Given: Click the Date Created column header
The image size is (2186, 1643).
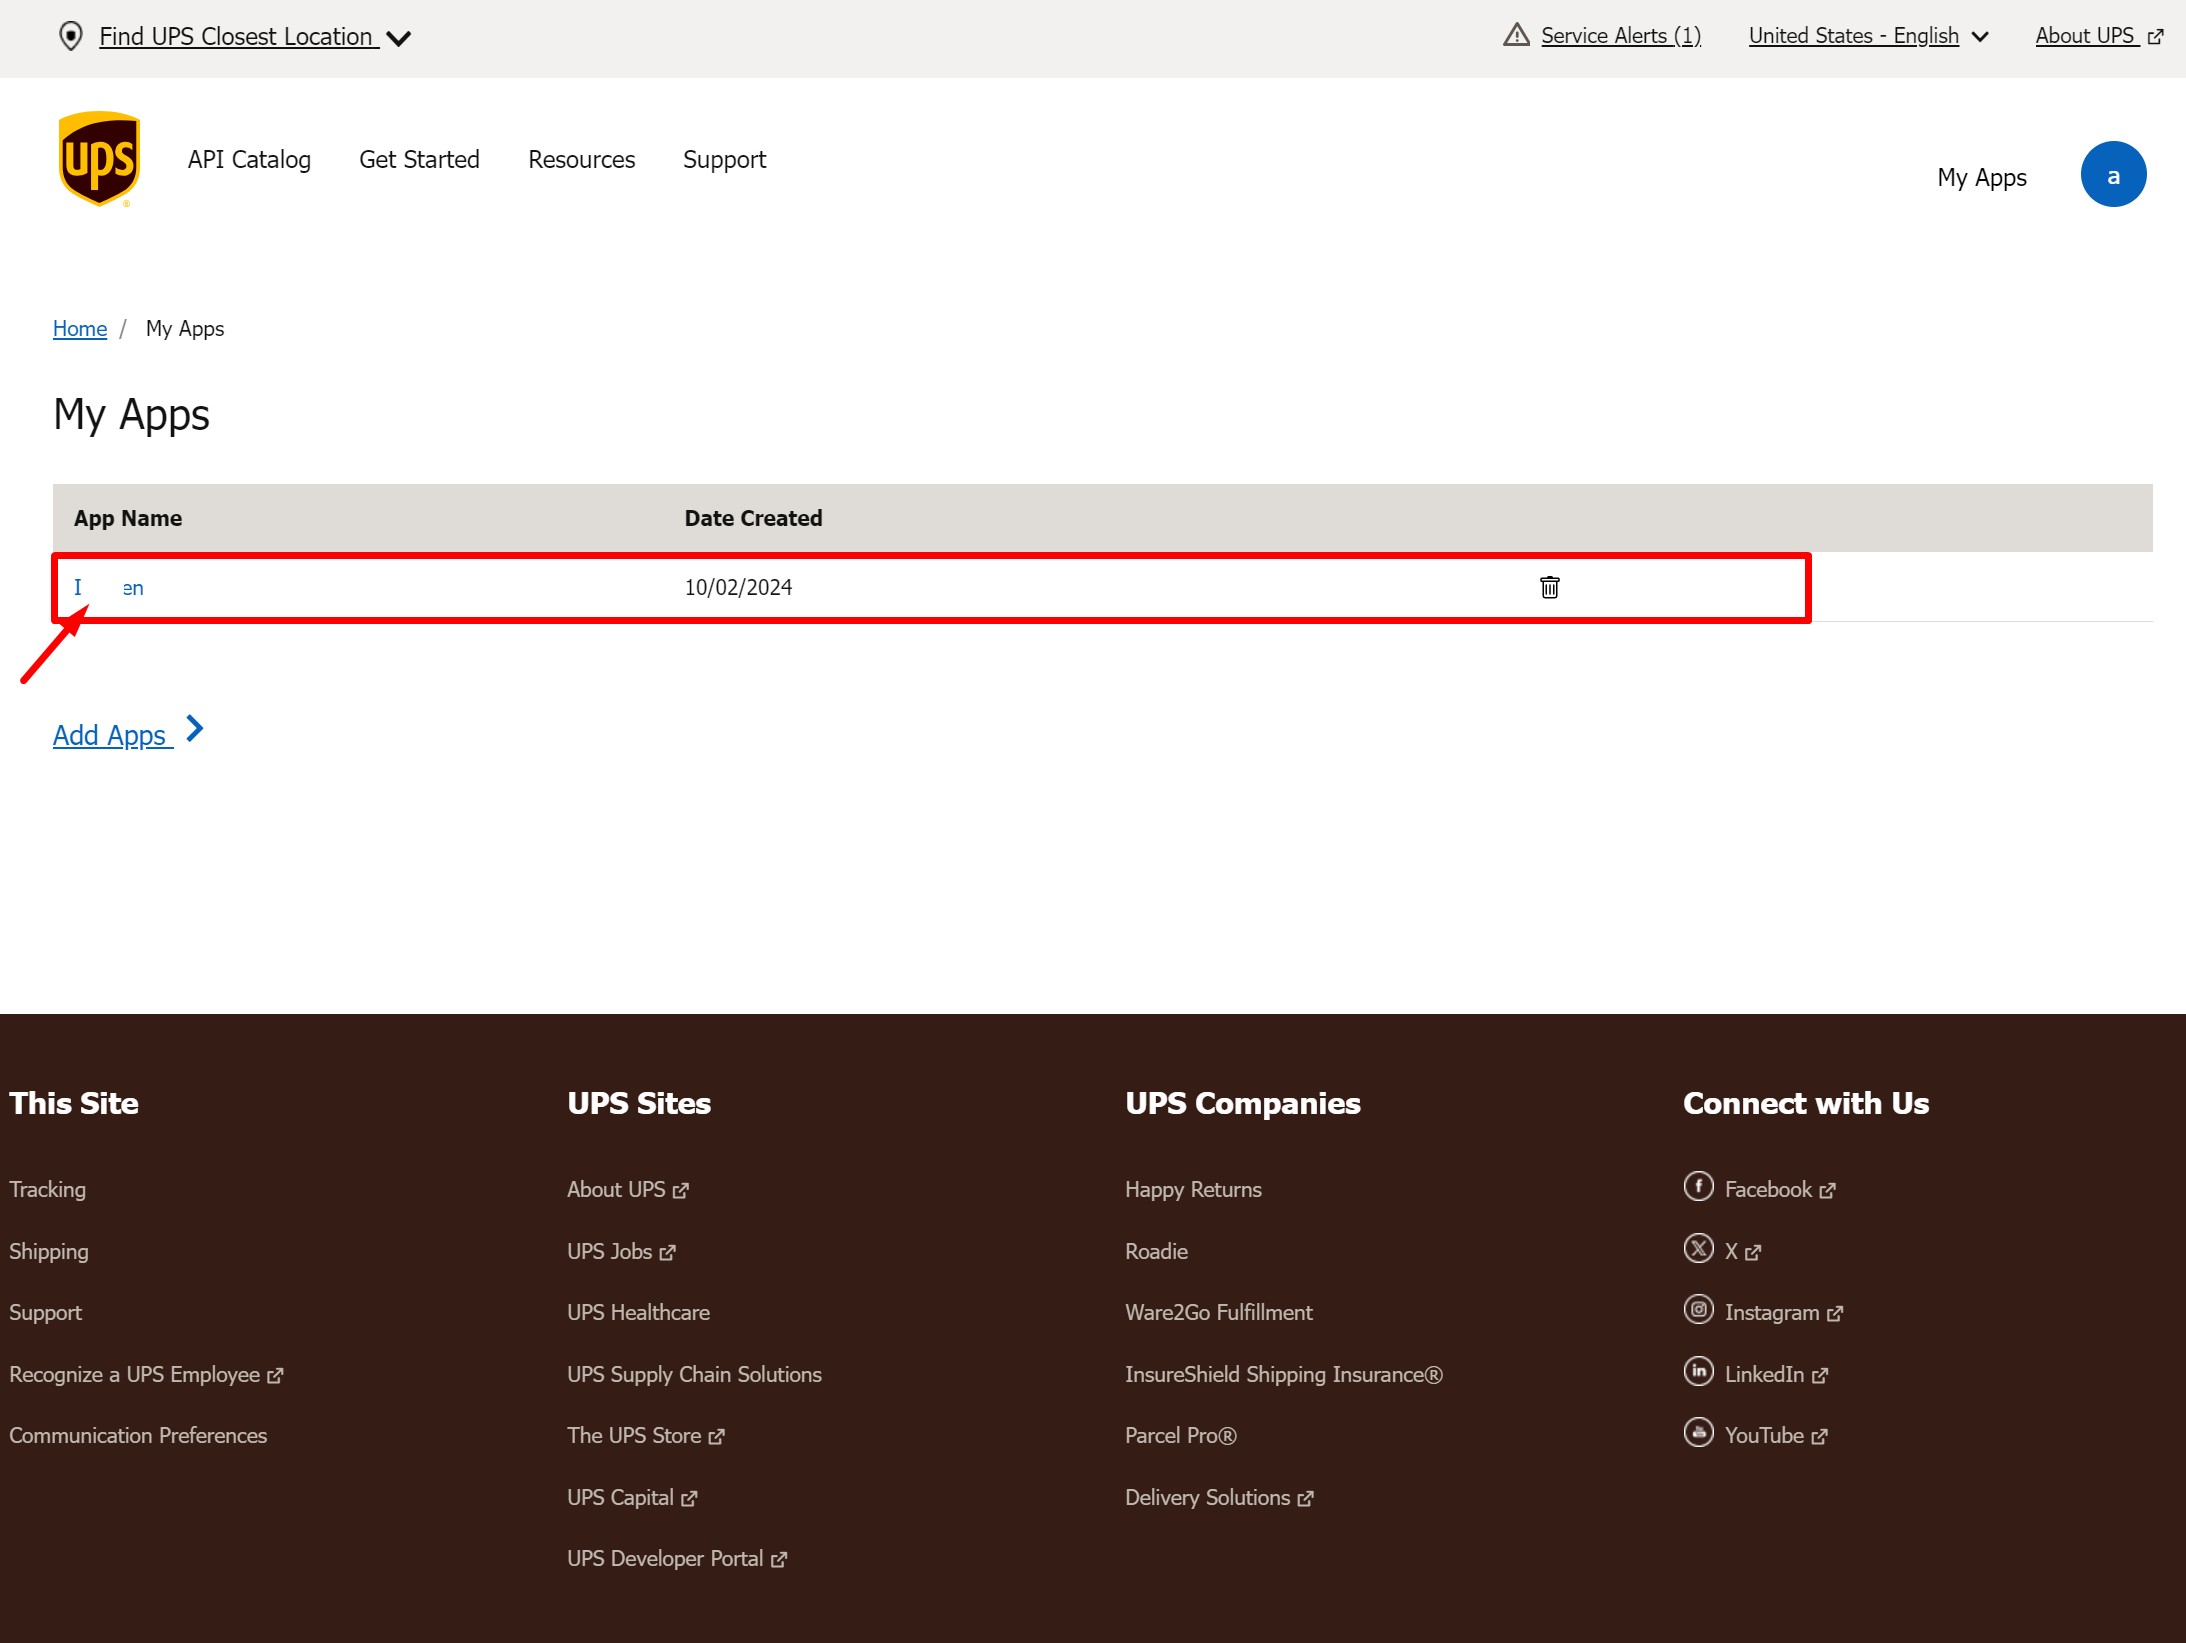Looking at the screenshot, I should tap(753, 518).
